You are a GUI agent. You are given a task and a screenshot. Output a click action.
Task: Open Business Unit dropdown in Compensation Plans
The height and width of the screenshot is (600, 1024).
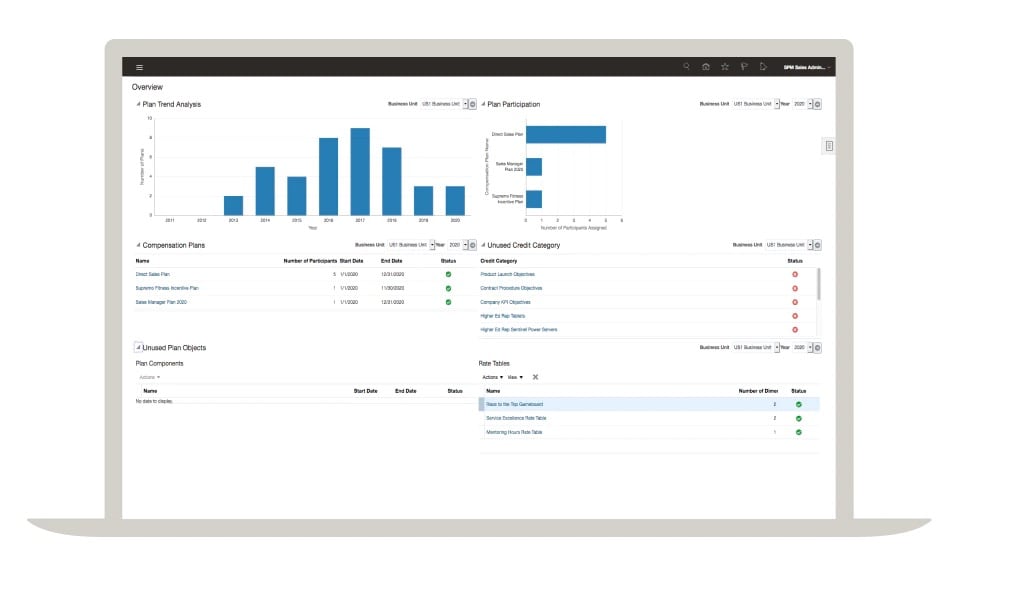coord(431,245)
